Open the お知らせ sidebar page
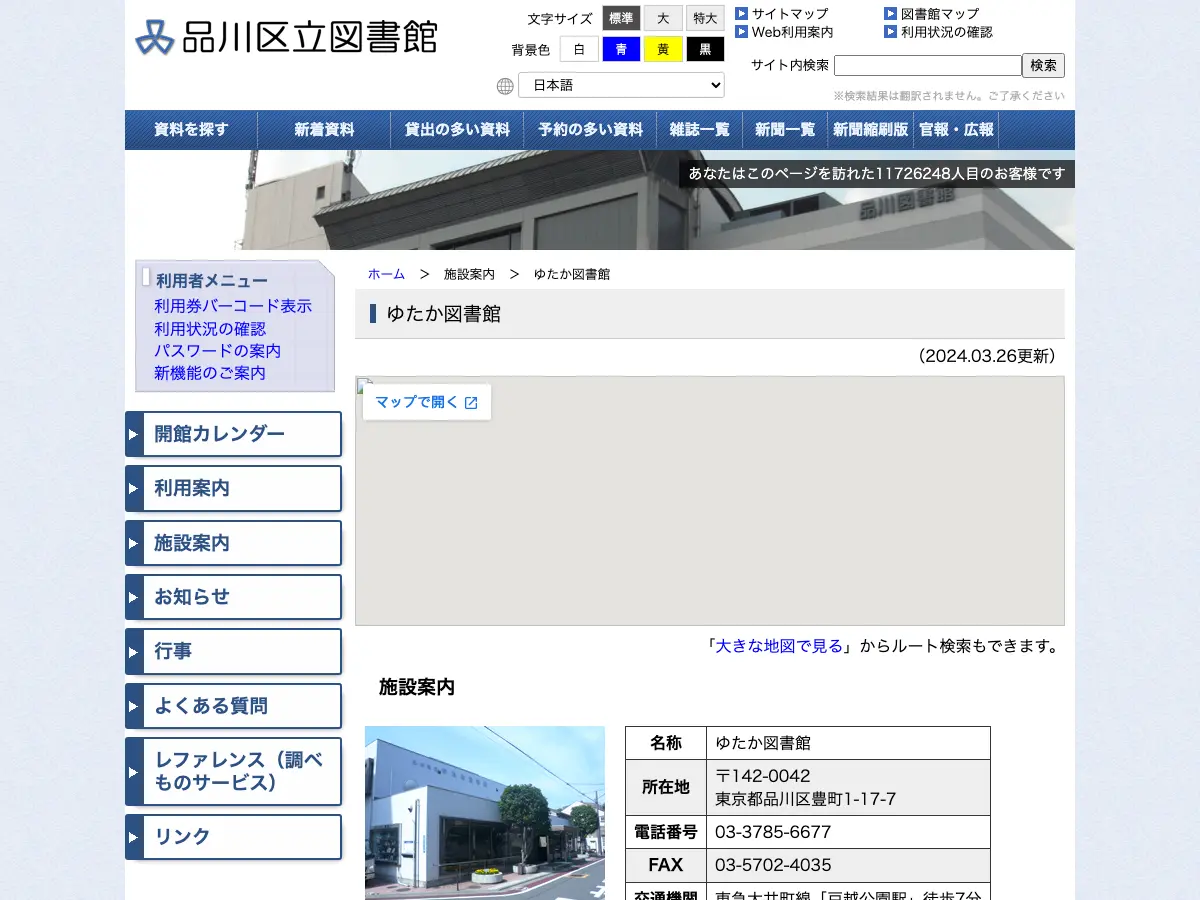 pyautogui.click(x=234, y=597)
